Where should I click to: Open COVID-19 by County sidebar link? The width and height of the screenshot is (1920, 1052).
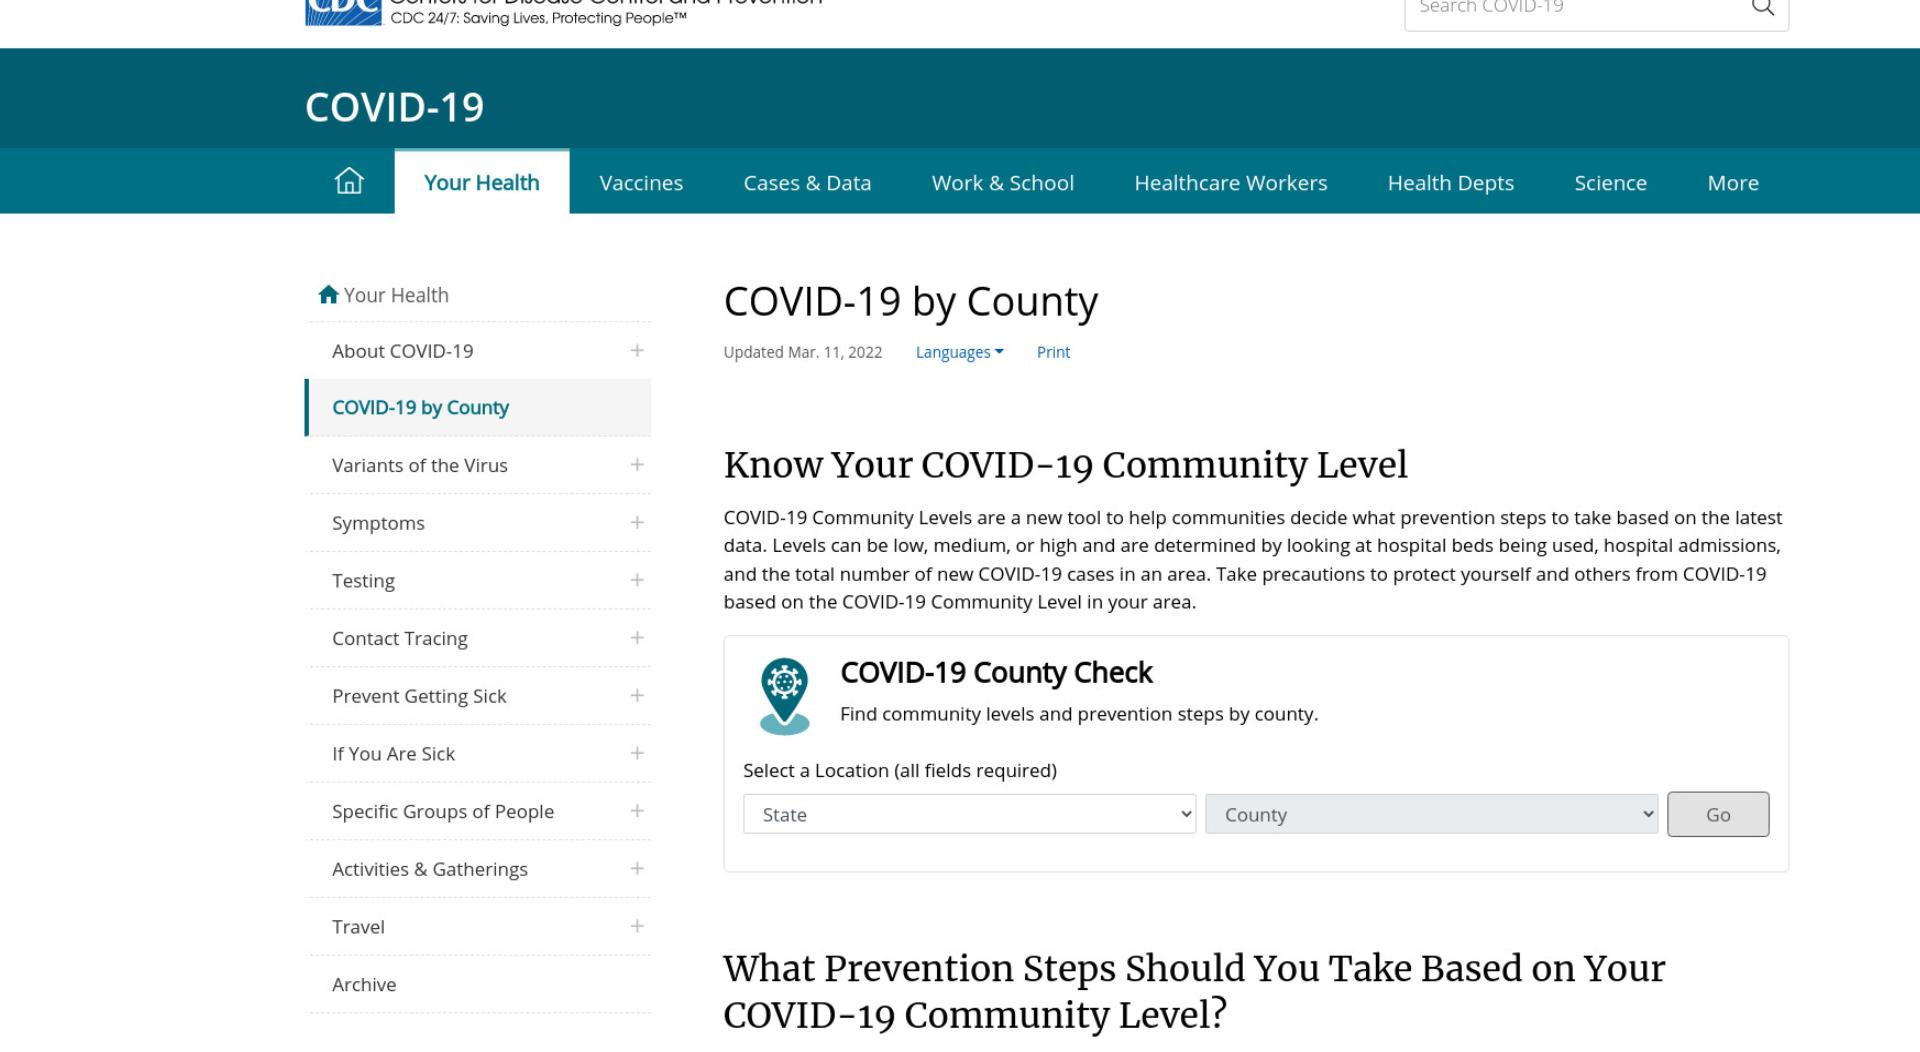[x=420, y=407]
